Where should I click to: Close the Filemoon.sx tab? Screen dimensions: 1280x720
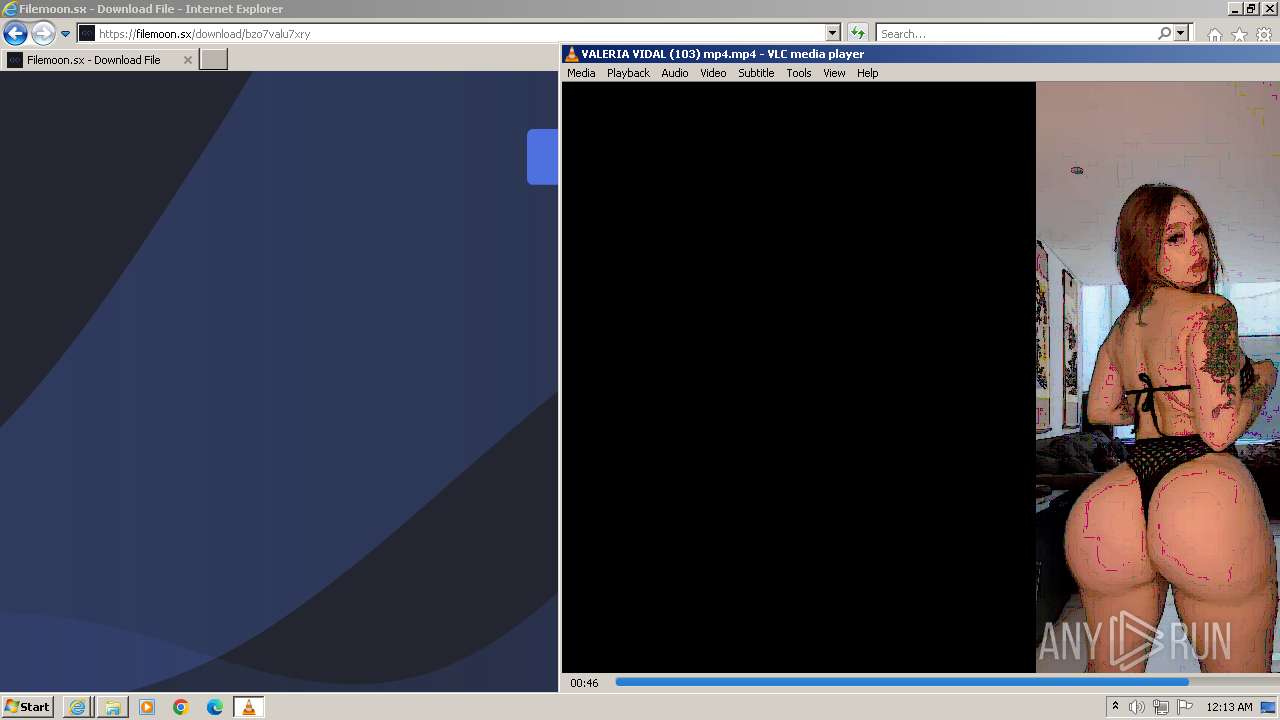(x=187, y=60)
